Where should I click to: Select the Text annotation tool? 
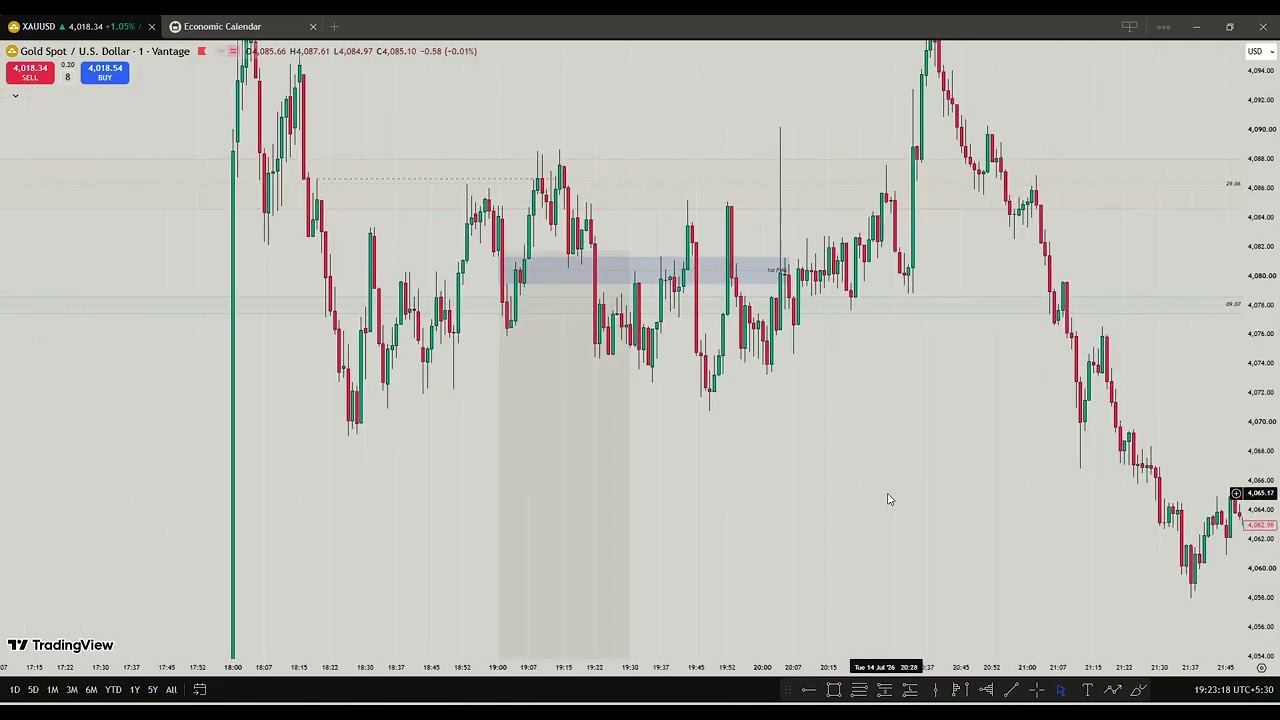click(x=1087, y=690)
